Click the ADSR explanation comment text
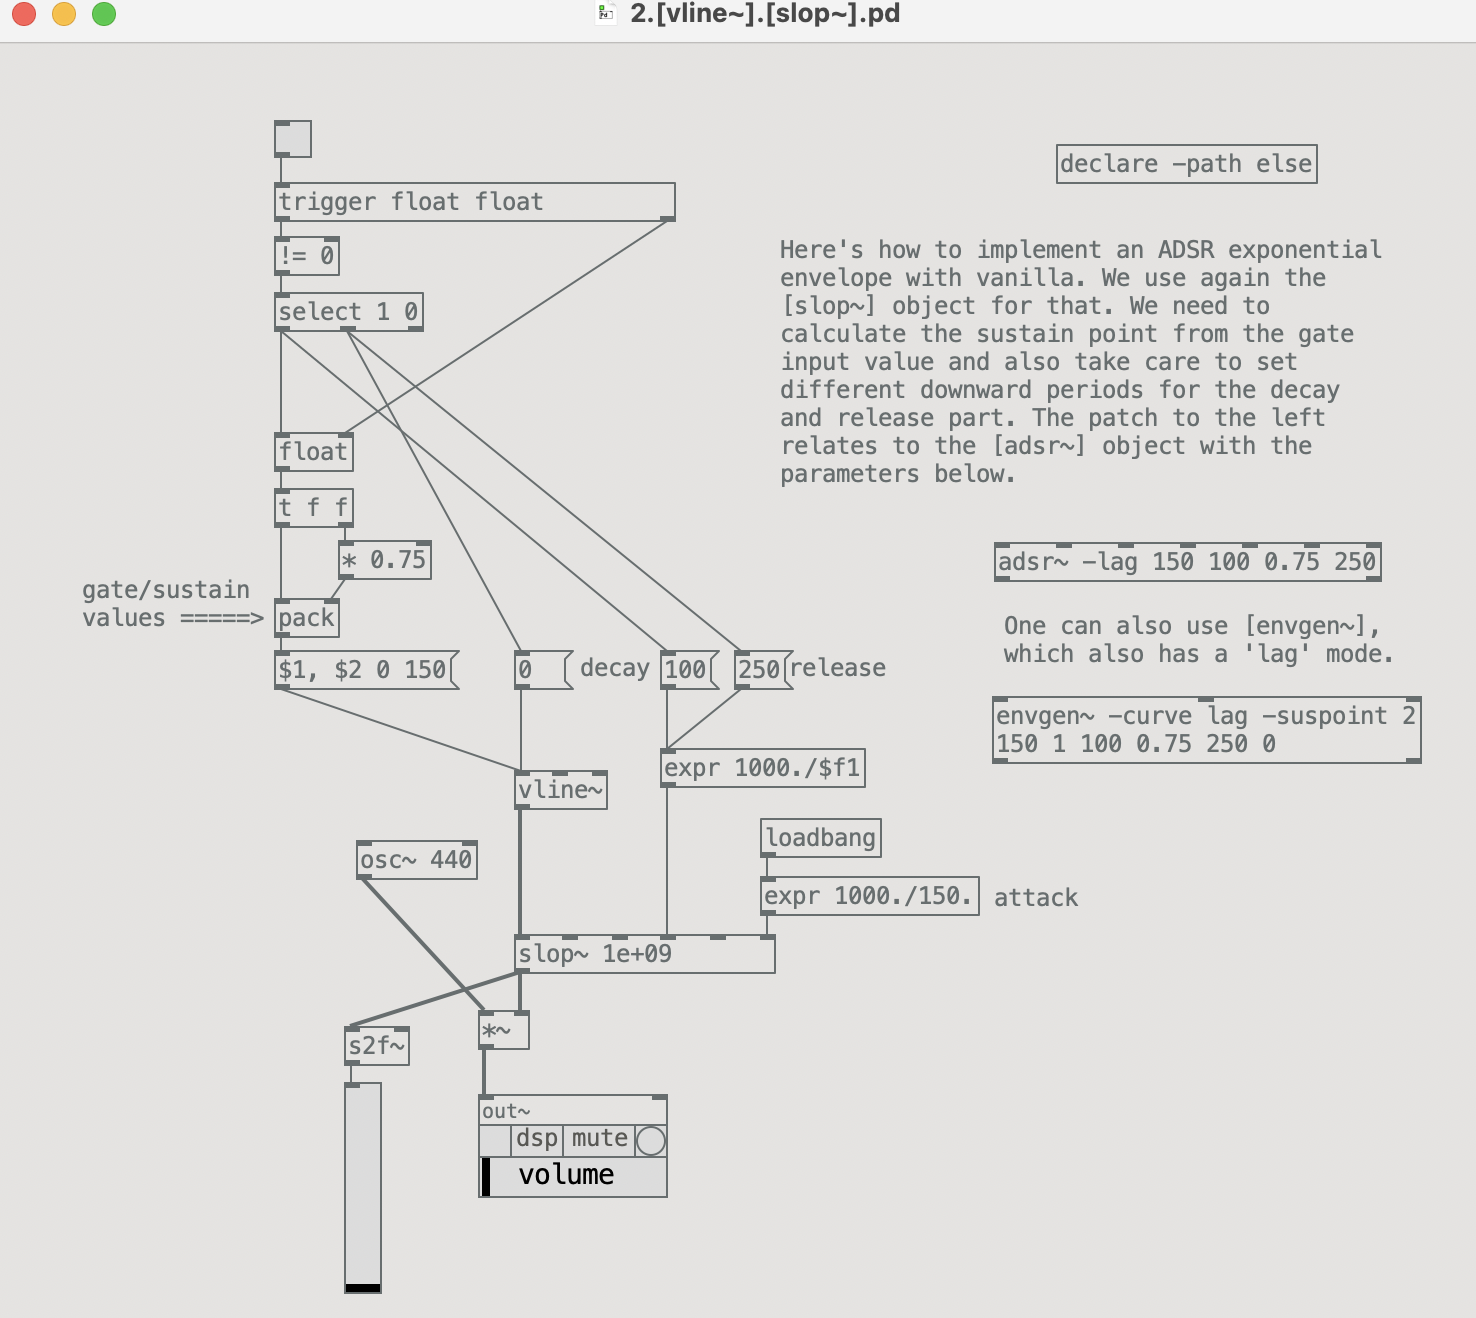The image size is (1476, 1318). point(1081,362)
